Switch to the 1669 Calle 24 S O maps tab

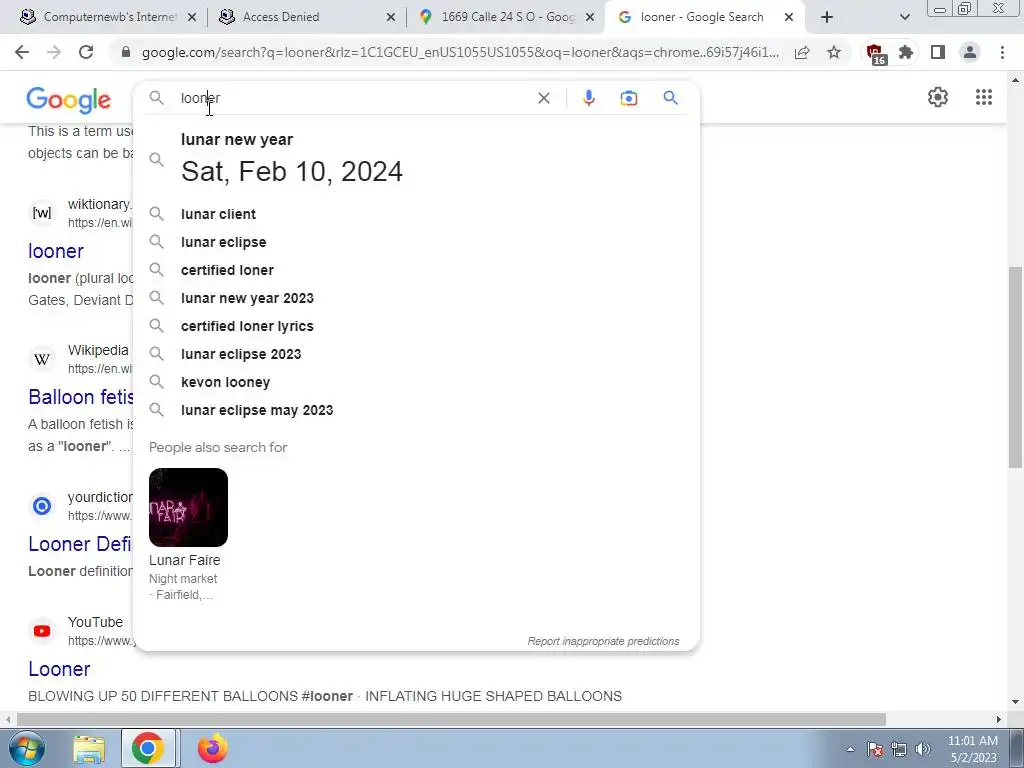coord(505,17)
